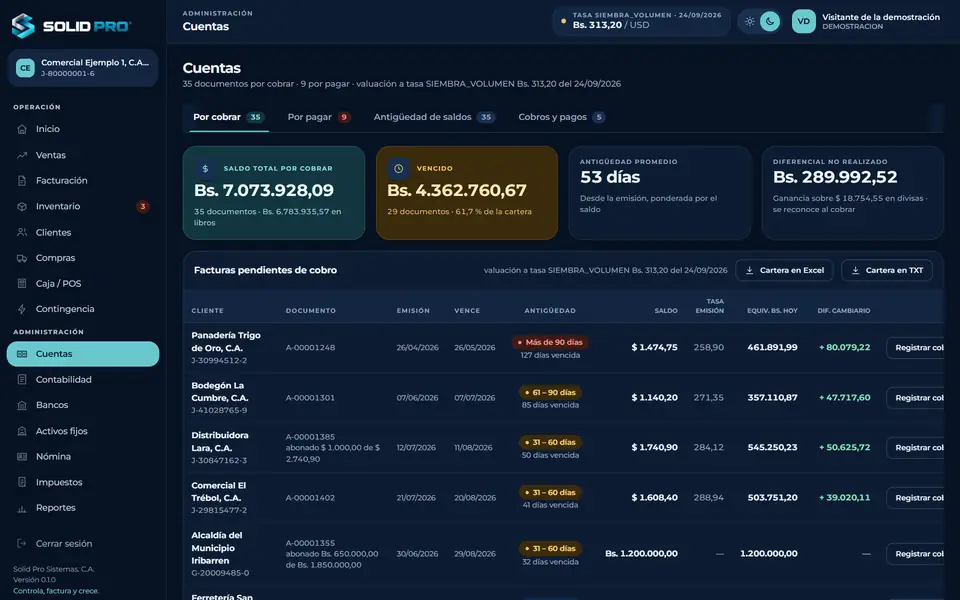Image resolution: width=960 pixels, height=600 pixels.
Task: Go to Ventas in the sidebar
Action: click(83, 156)
